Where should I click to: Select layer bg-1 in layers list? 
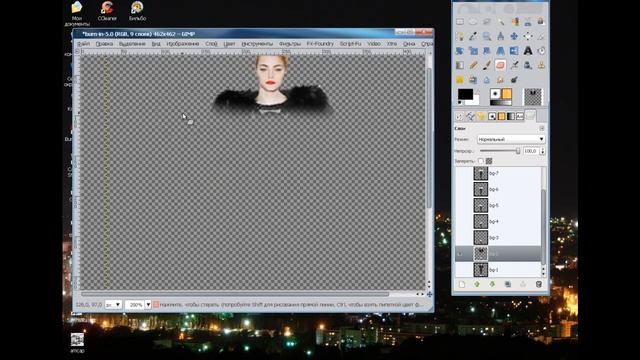click(498, 270)
